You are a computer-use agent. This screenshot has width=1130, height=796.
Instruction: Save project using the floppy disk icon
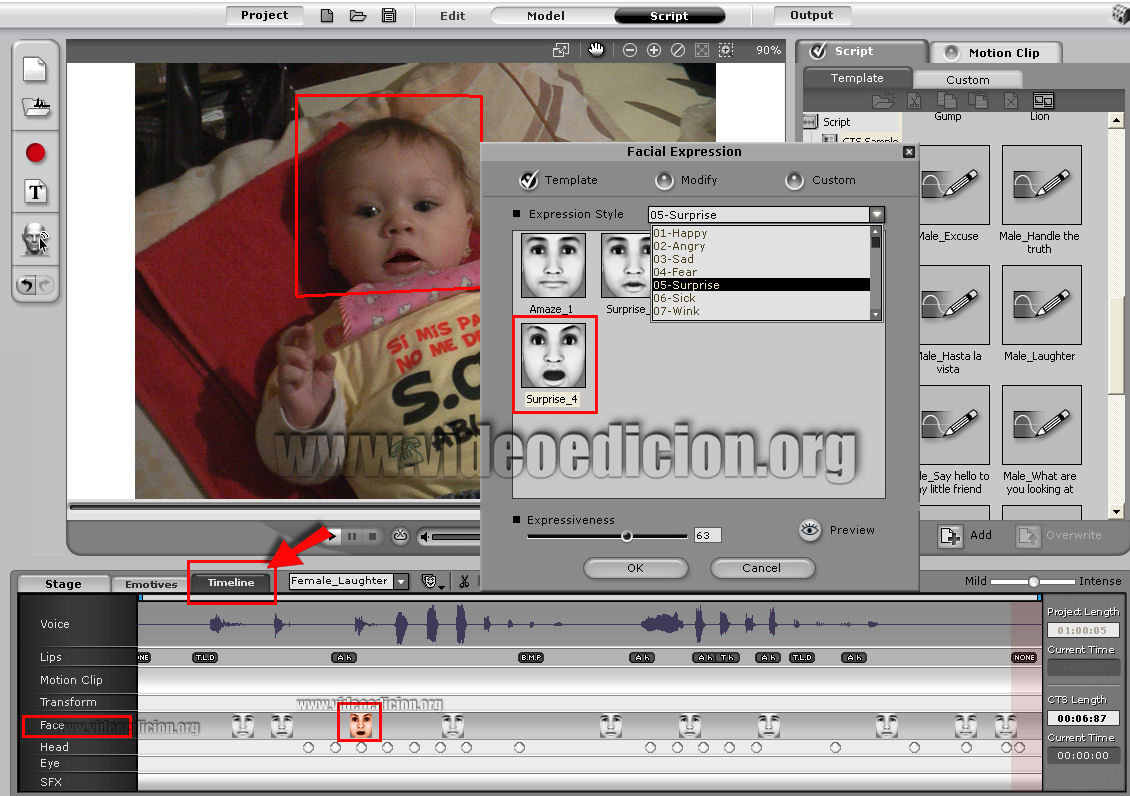389,16
